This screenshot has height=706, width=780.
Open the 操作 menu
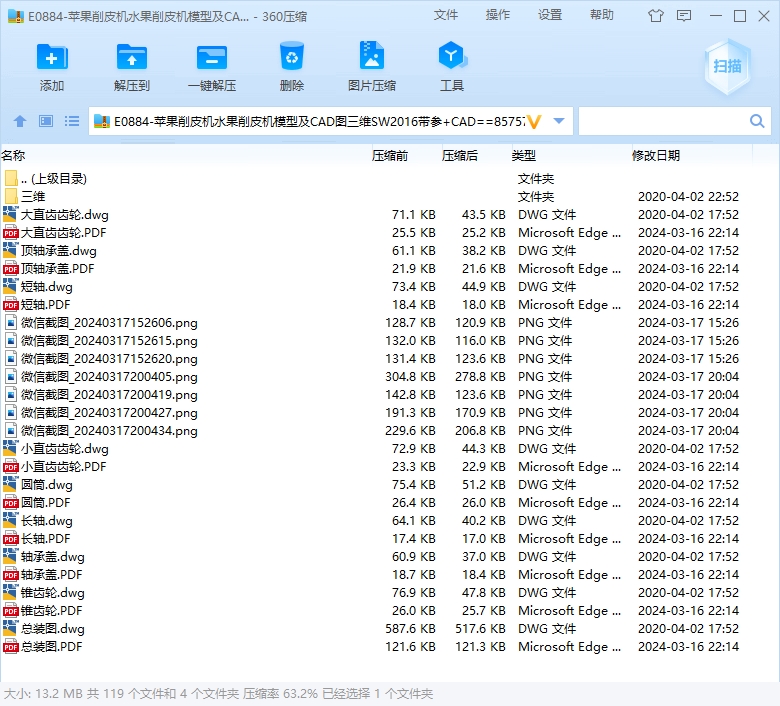[x=498, y=15]
